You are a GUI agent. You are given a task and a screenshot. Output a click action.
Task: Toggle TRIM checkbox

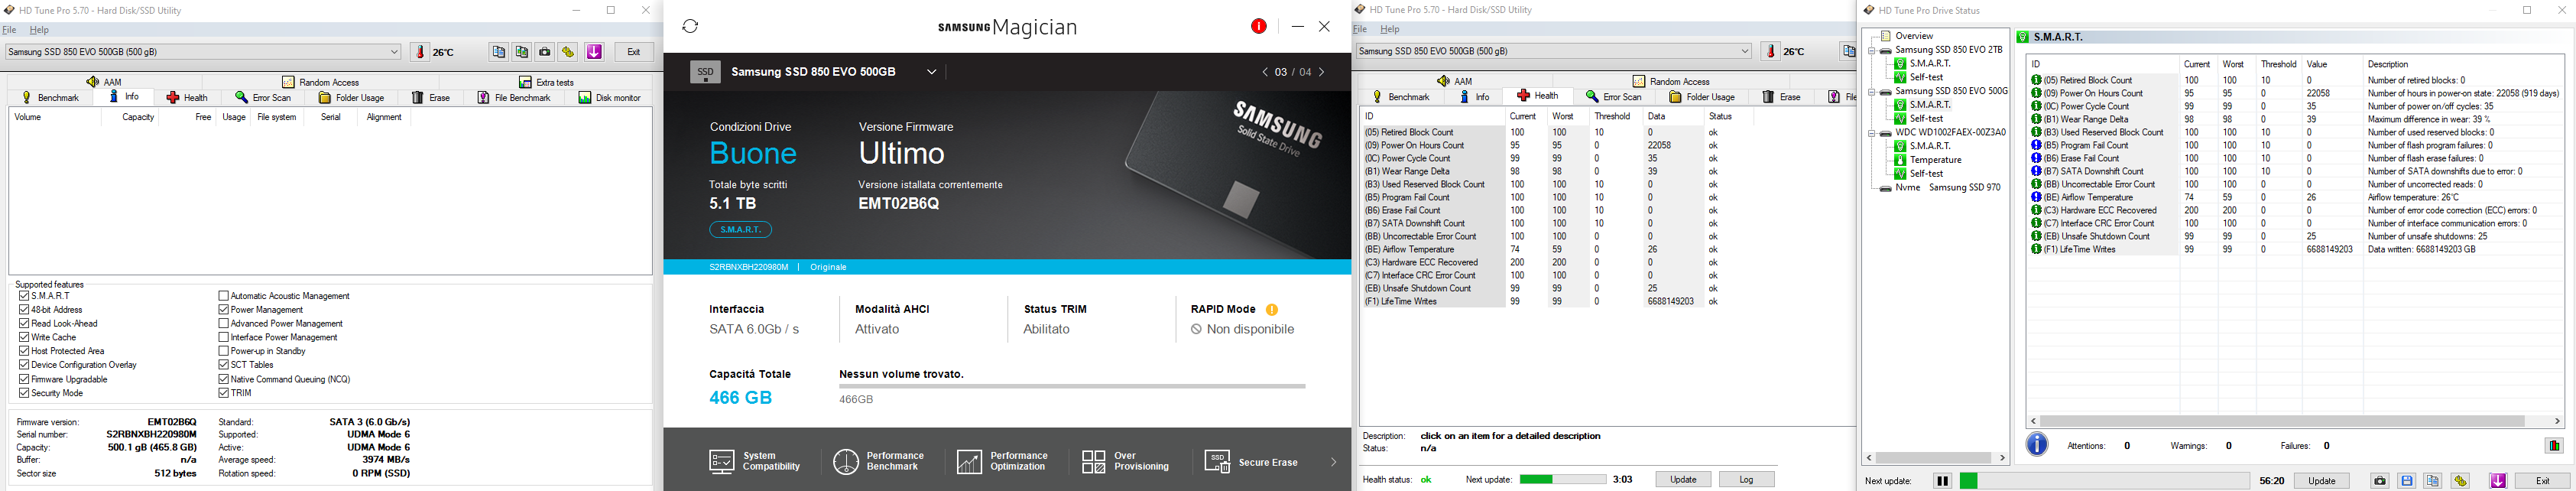point(224,393)
